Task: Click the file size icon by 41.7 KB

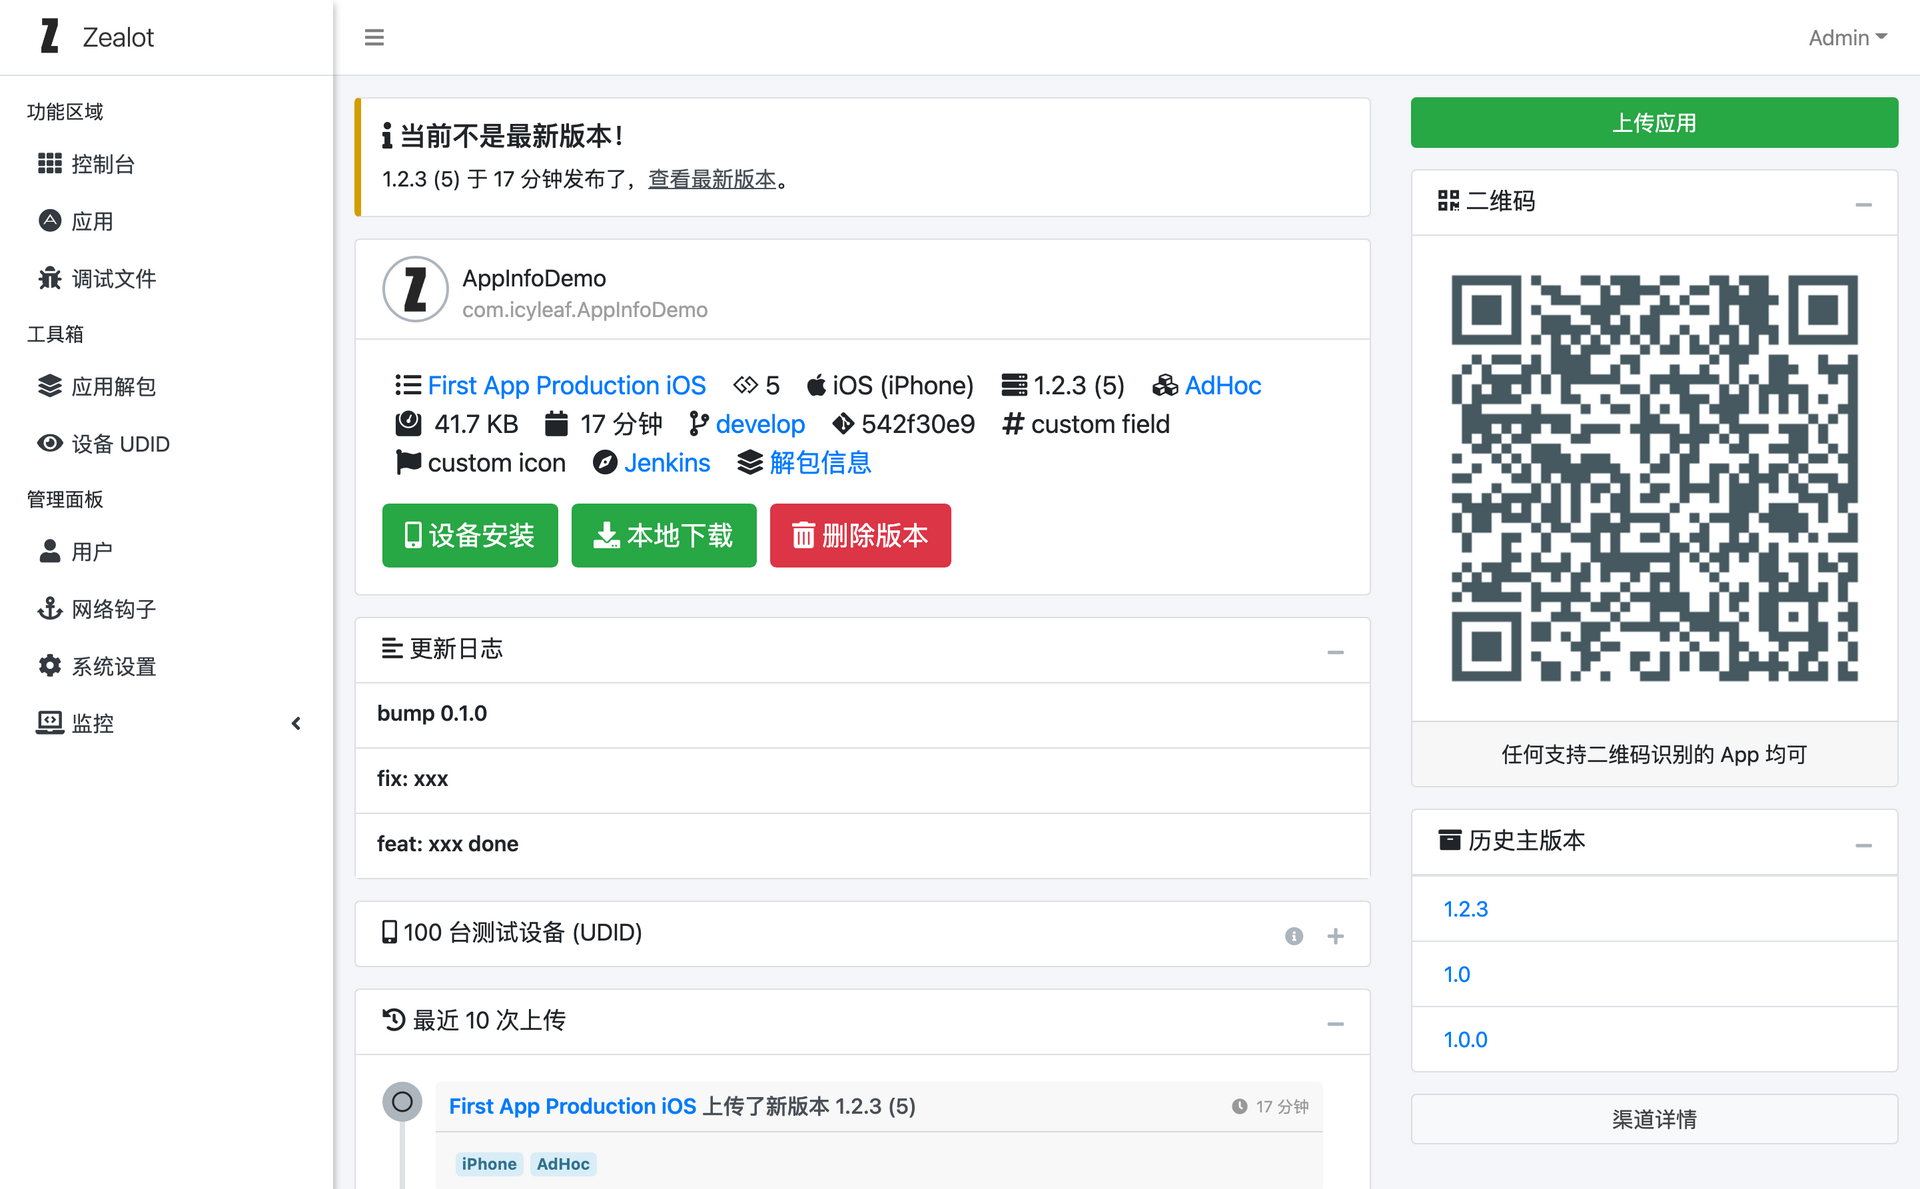Action: point(408,424)
